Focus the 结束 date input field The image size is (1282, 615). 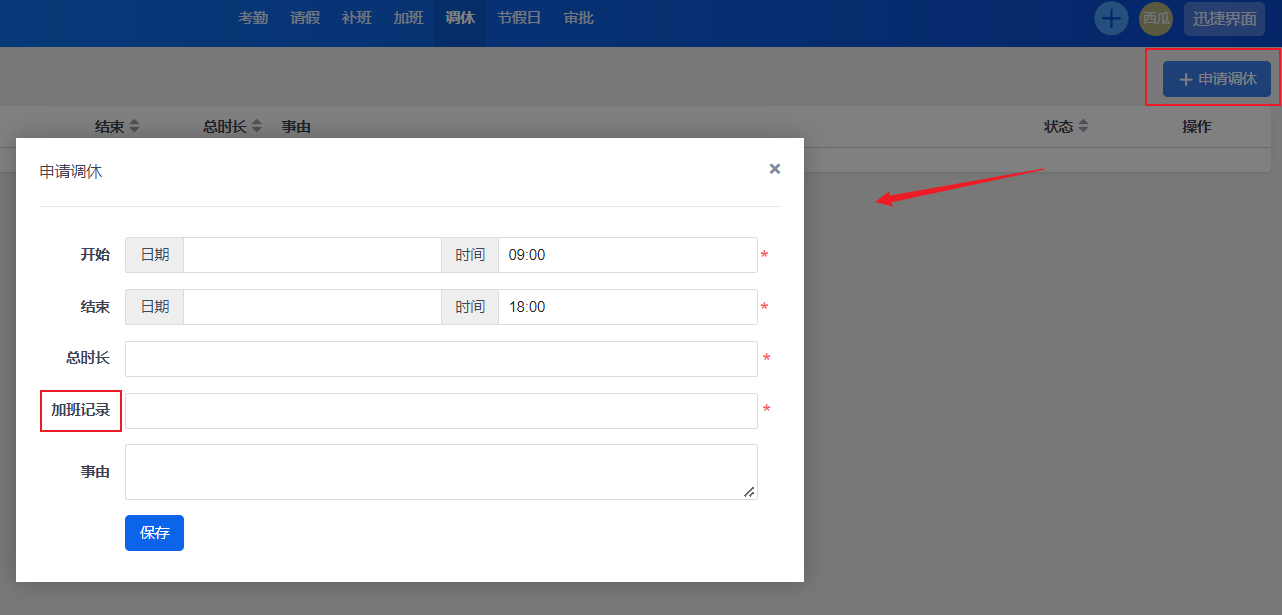point(312,307)
